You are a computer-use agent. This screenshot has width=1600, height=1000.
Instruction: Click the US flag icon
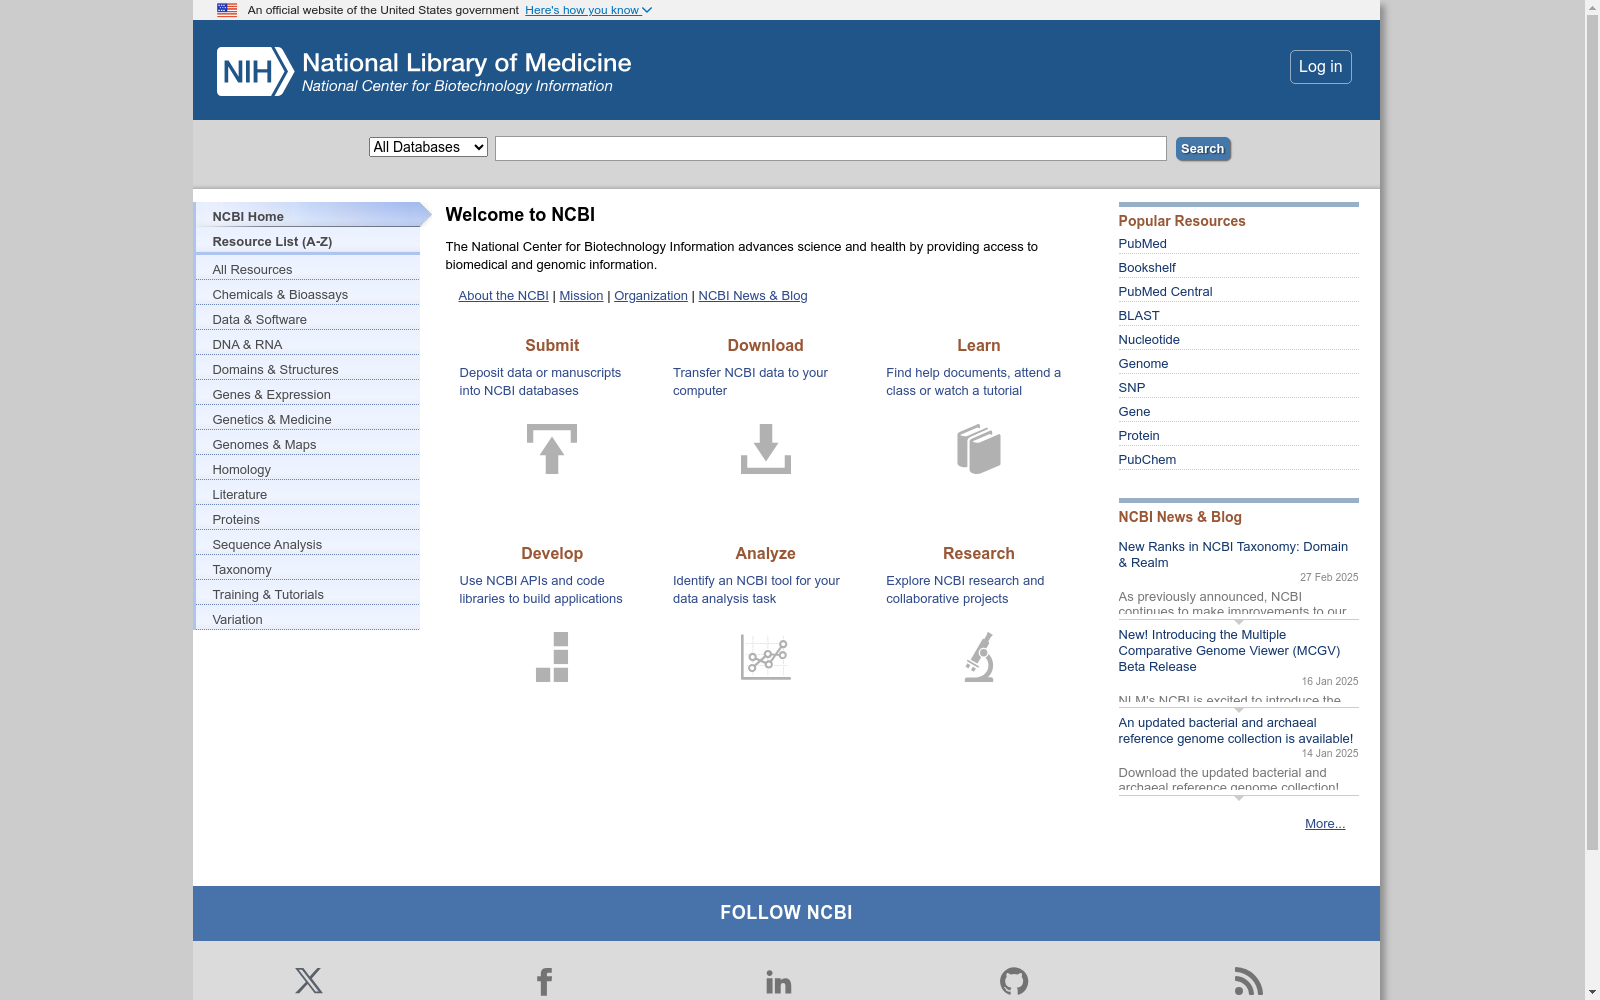coord(227,10)
